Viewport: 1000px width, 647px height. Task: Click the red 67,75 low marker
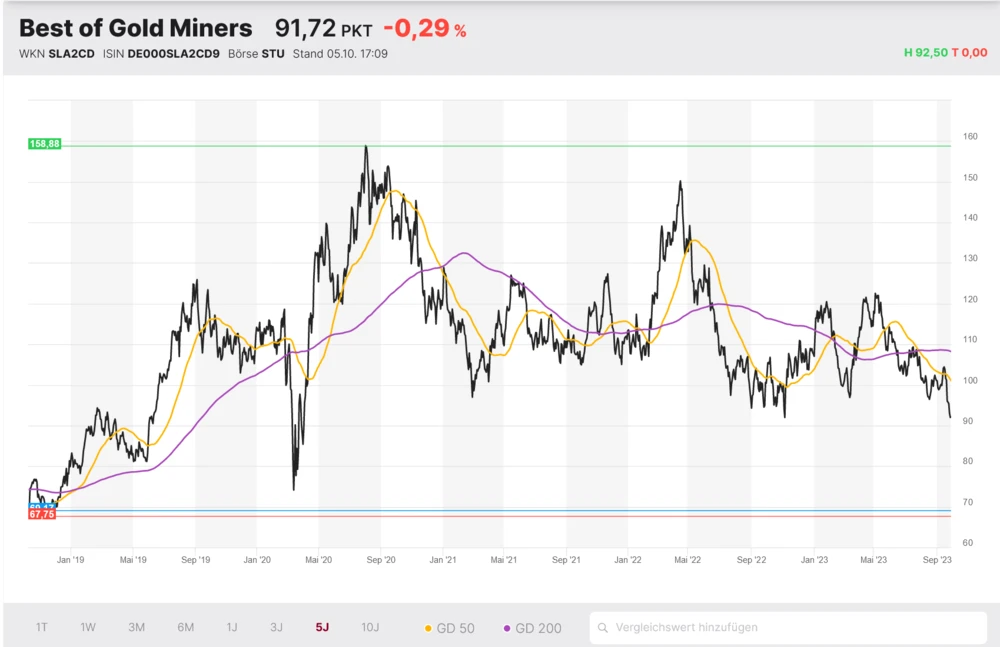(42, 515)
